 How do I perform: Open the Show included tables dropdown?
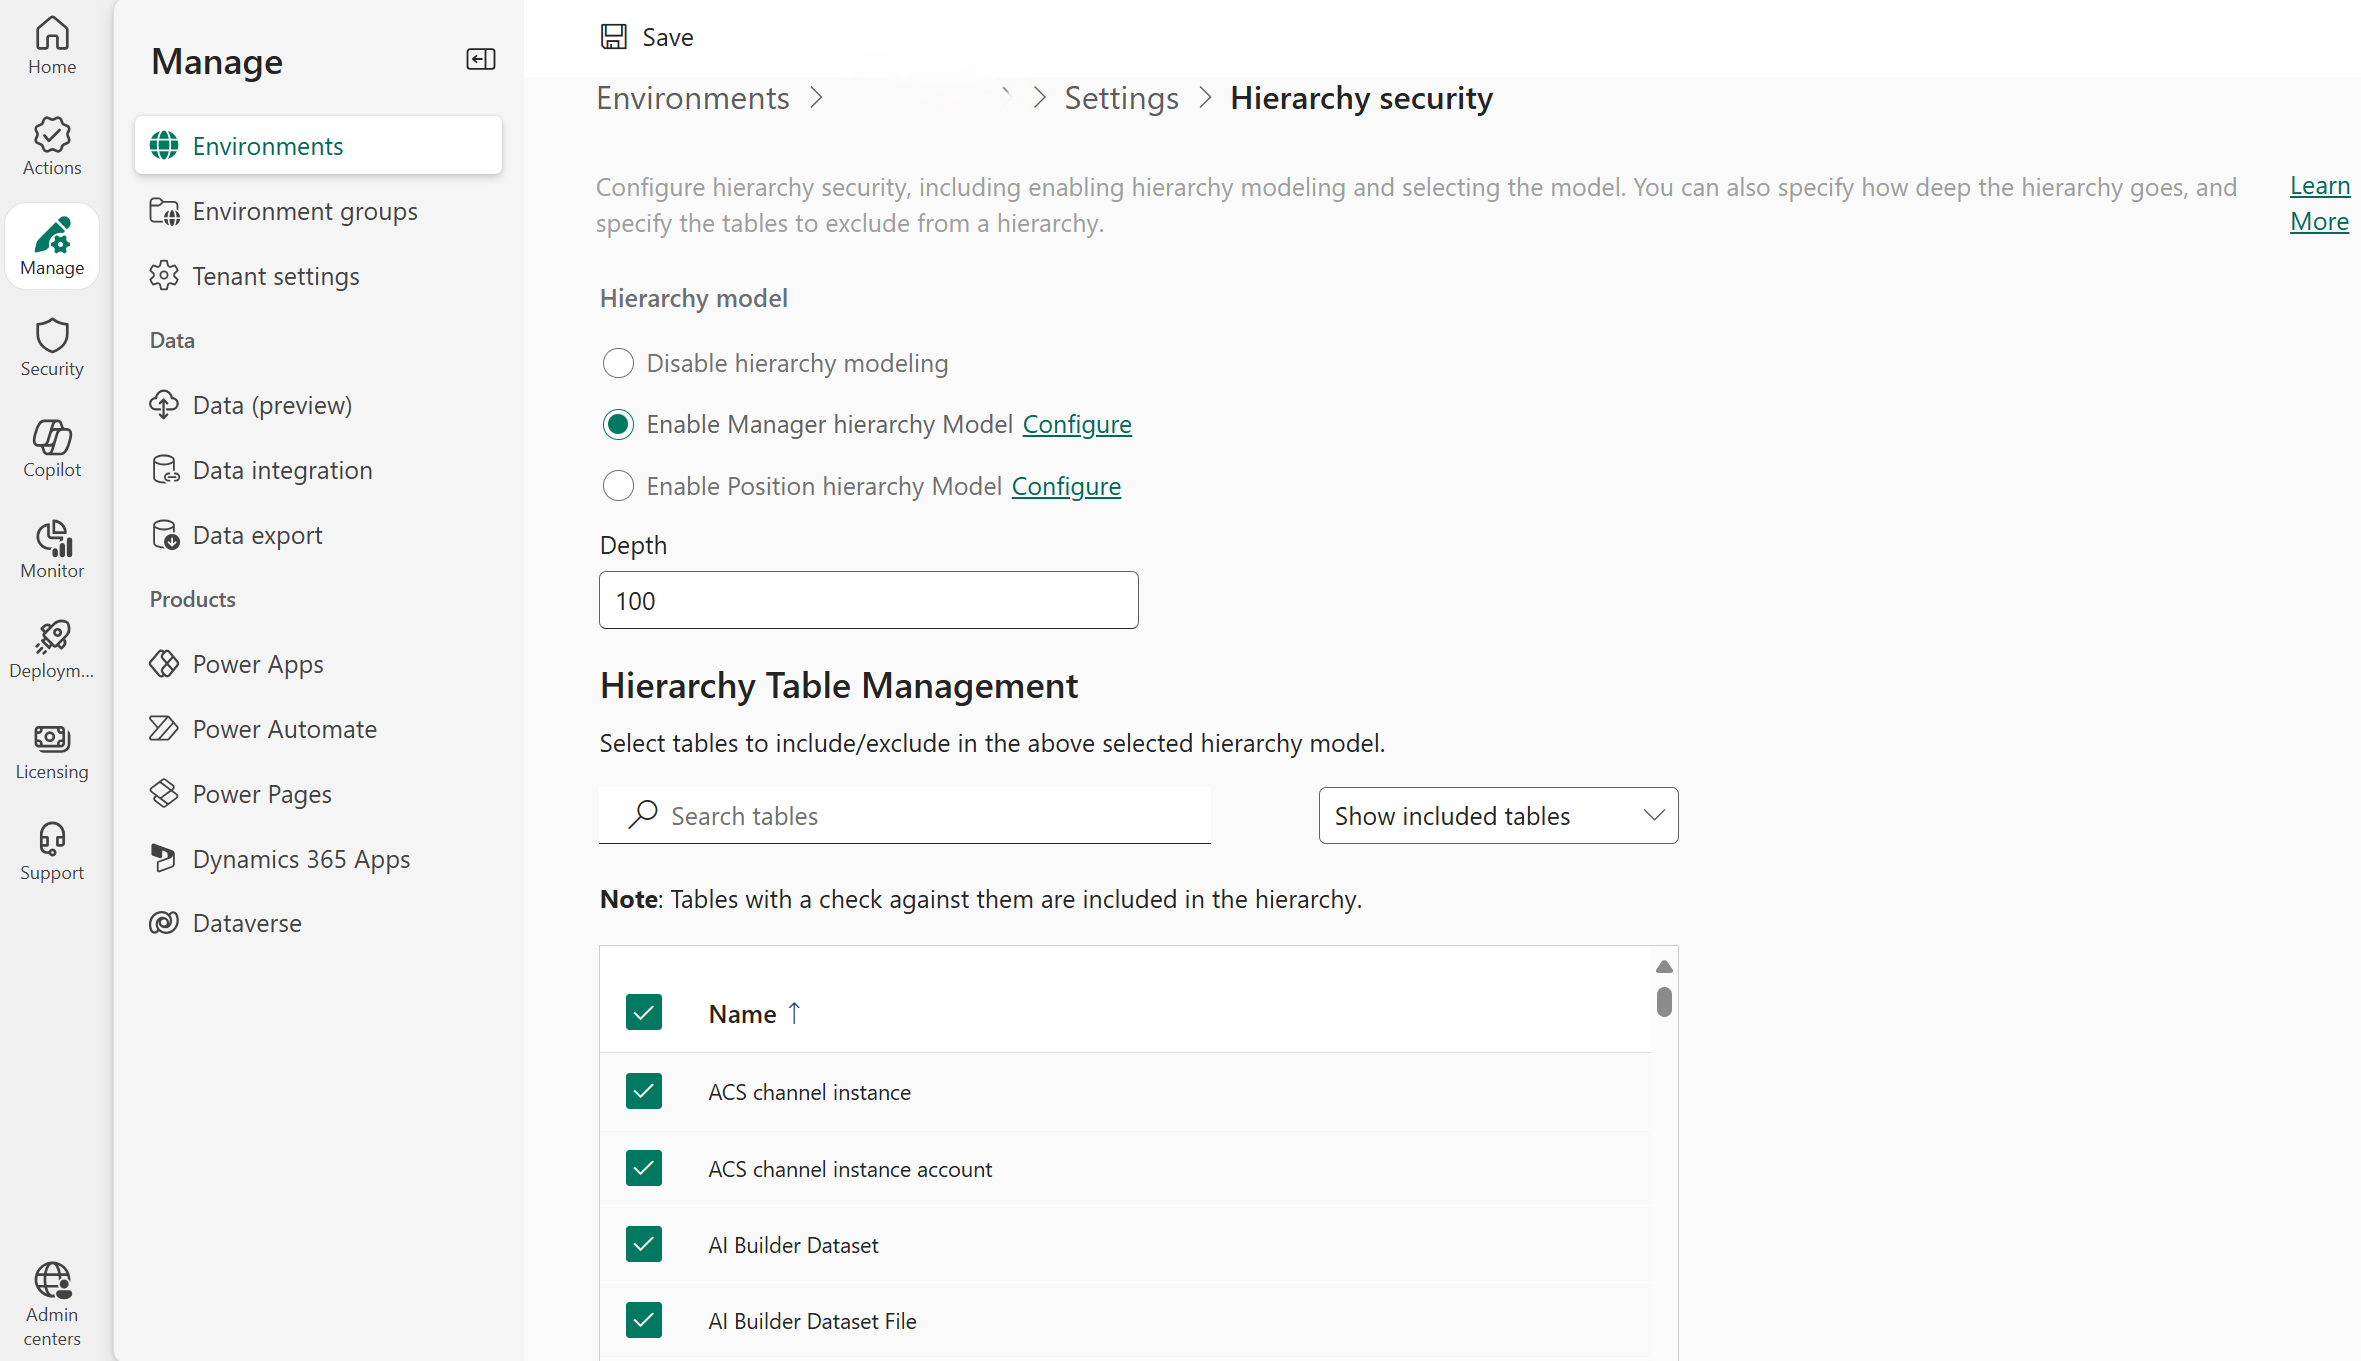tap(1497, 816)
